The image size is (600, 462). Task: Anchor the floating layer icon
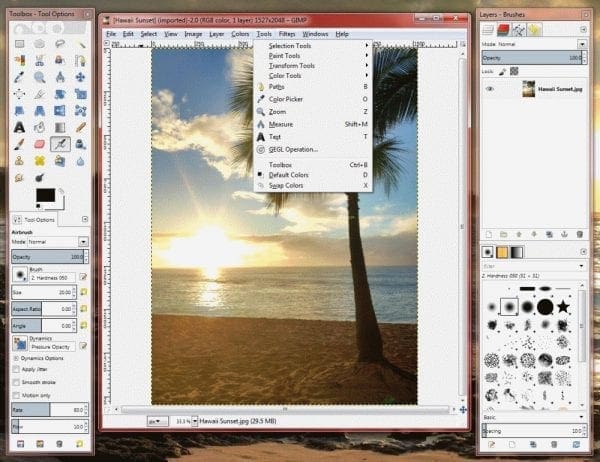click(x=564, y=234)
